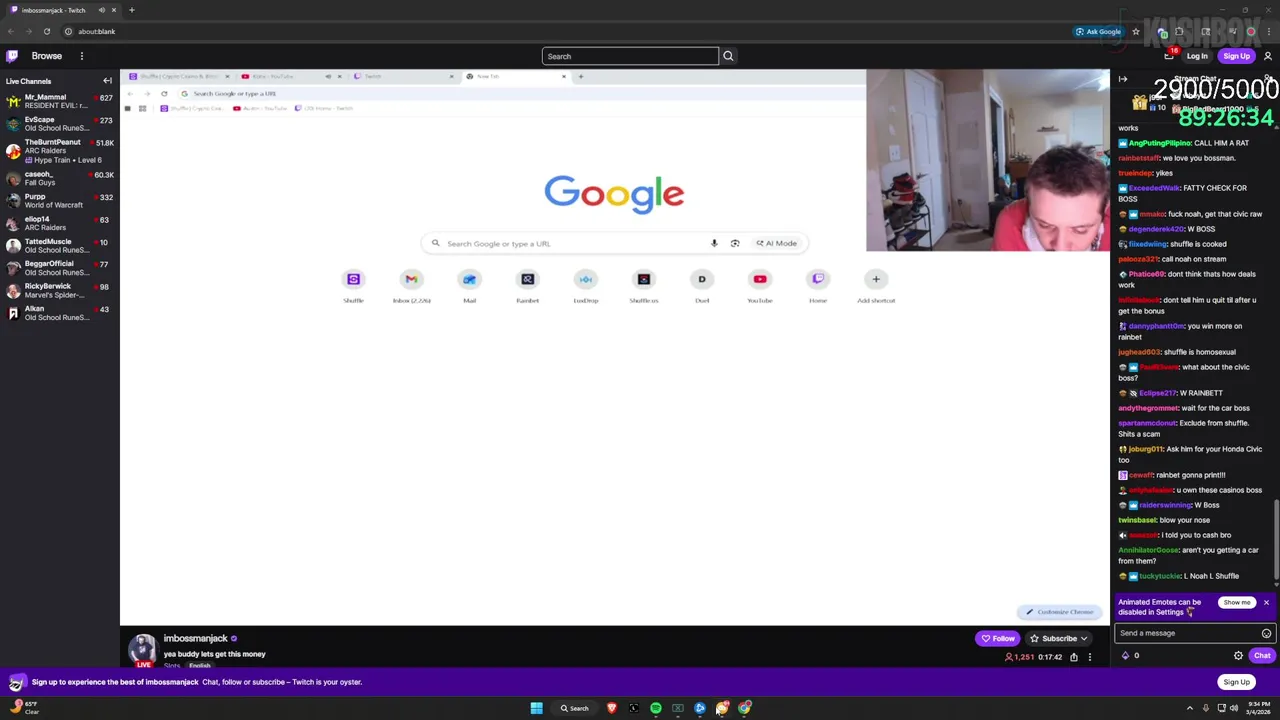Open Alkan Old School RuneScape channel
Screen dimensions: 1280x720
58,312
